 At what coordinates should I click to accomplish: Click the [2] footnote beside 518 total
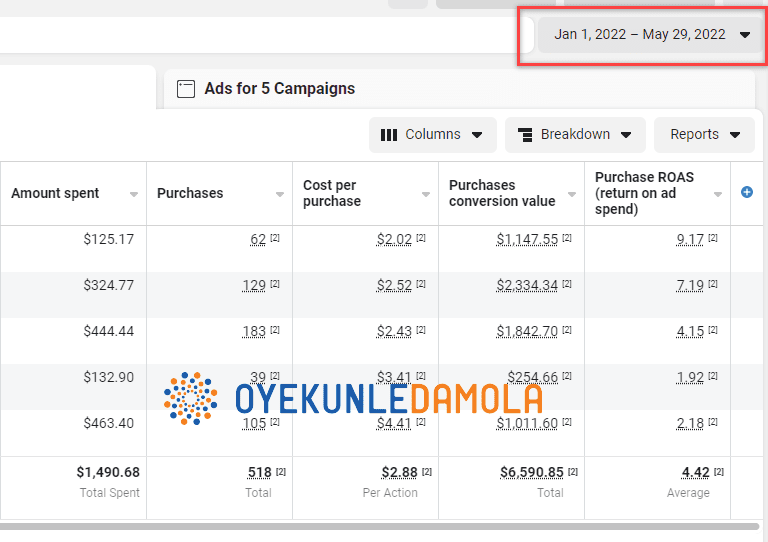281,472
